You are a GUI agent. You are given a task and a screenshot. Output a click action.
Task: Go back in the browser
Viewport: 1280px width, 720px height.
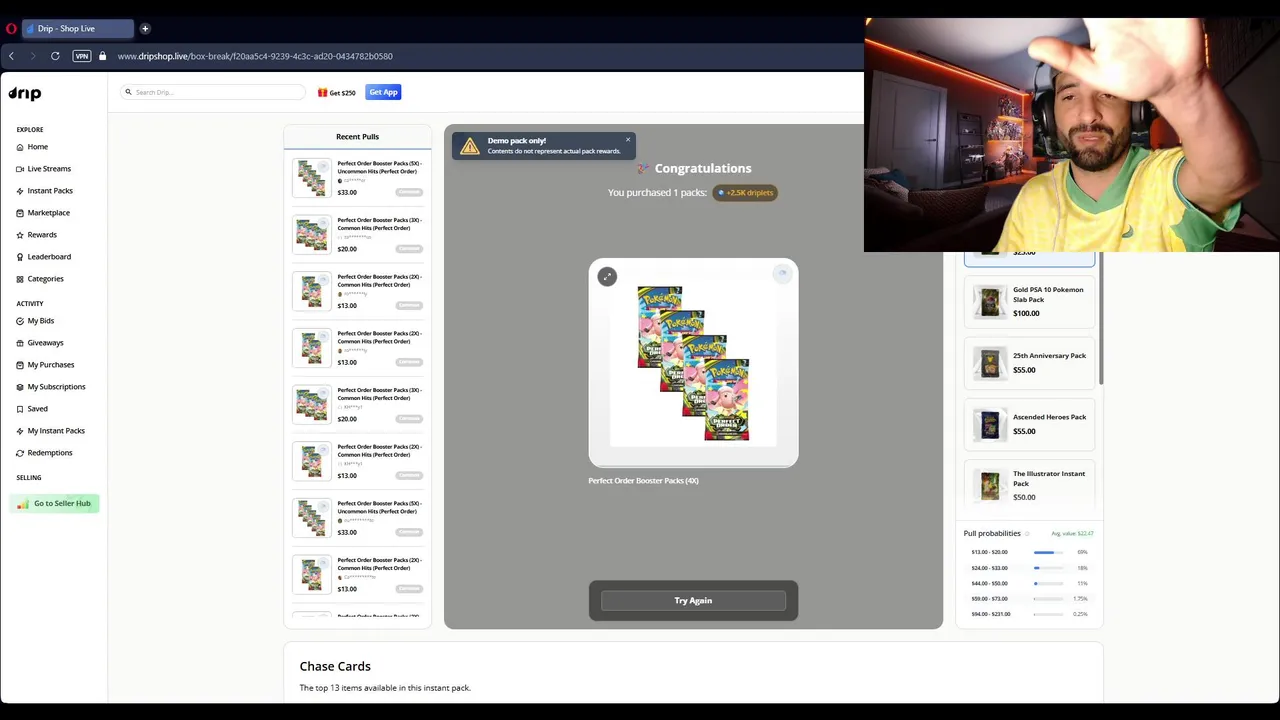pos(12,56)
